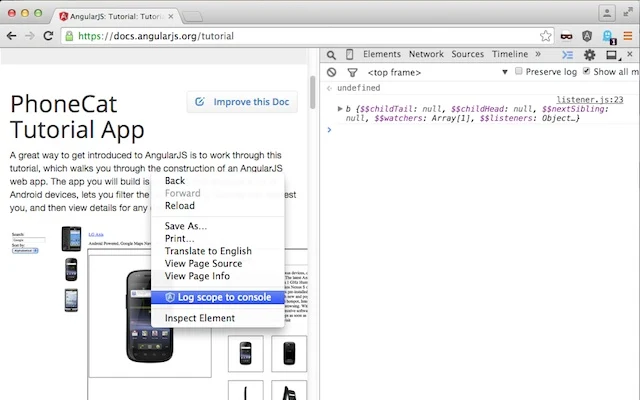Toggle the DevTools console drawer icon

568,55
